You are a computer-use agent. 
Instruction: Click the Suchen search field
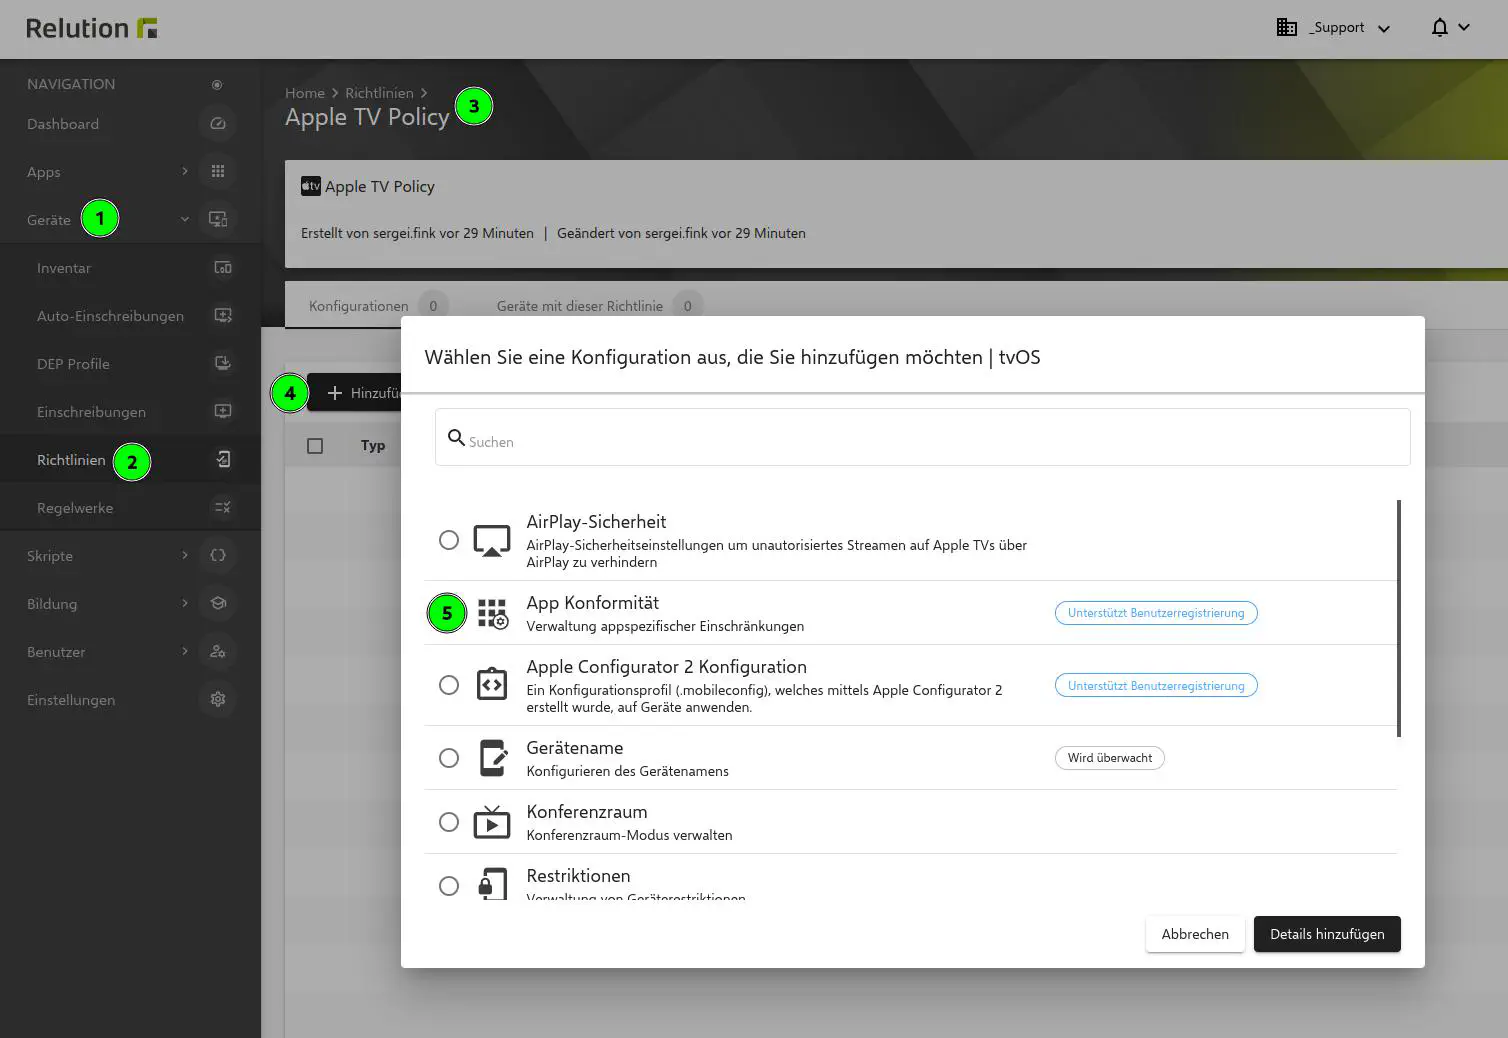tap(922, 437)
